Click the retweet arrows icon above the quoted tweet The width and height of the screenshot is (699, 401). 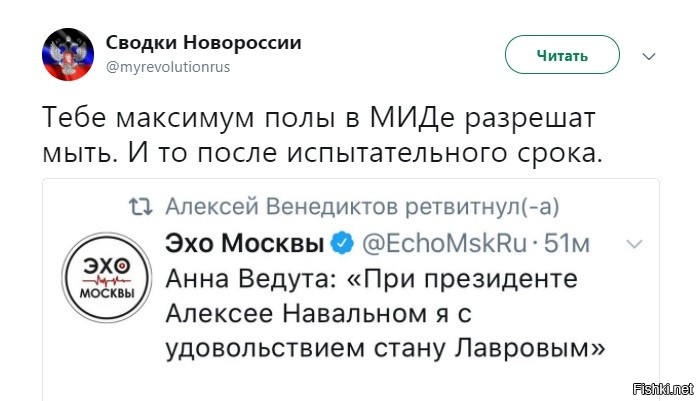140,207
